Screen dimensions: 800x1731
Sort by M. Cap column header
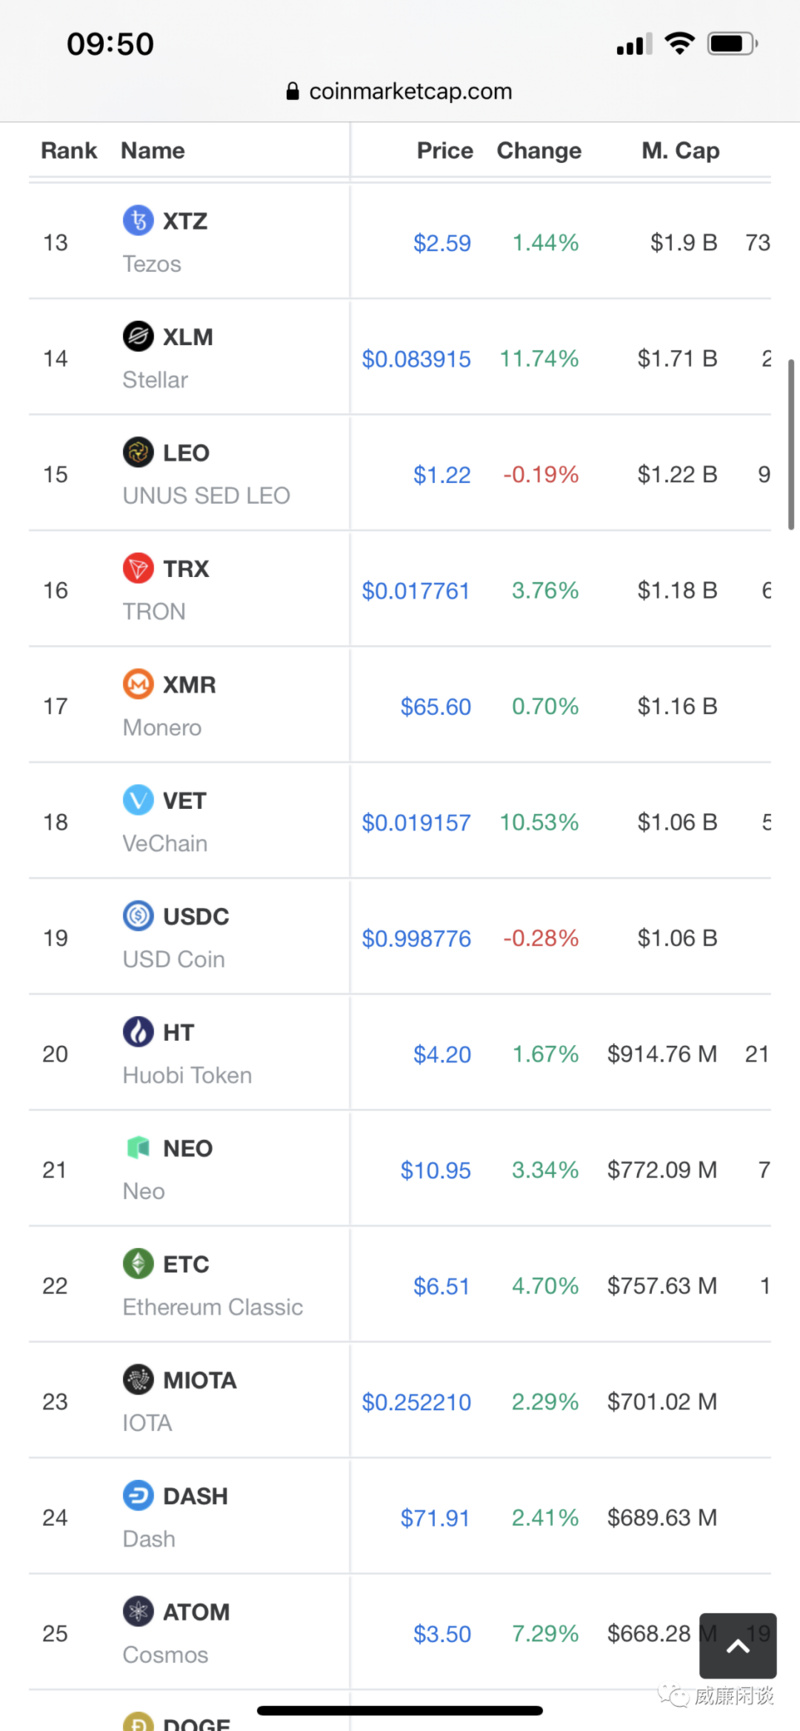point(681,151)
